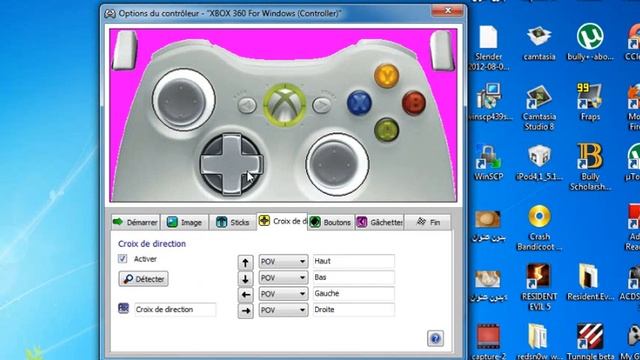Expand the POV dropdown for Droite
Screen dimensions: 640x360
pos(283,310)
